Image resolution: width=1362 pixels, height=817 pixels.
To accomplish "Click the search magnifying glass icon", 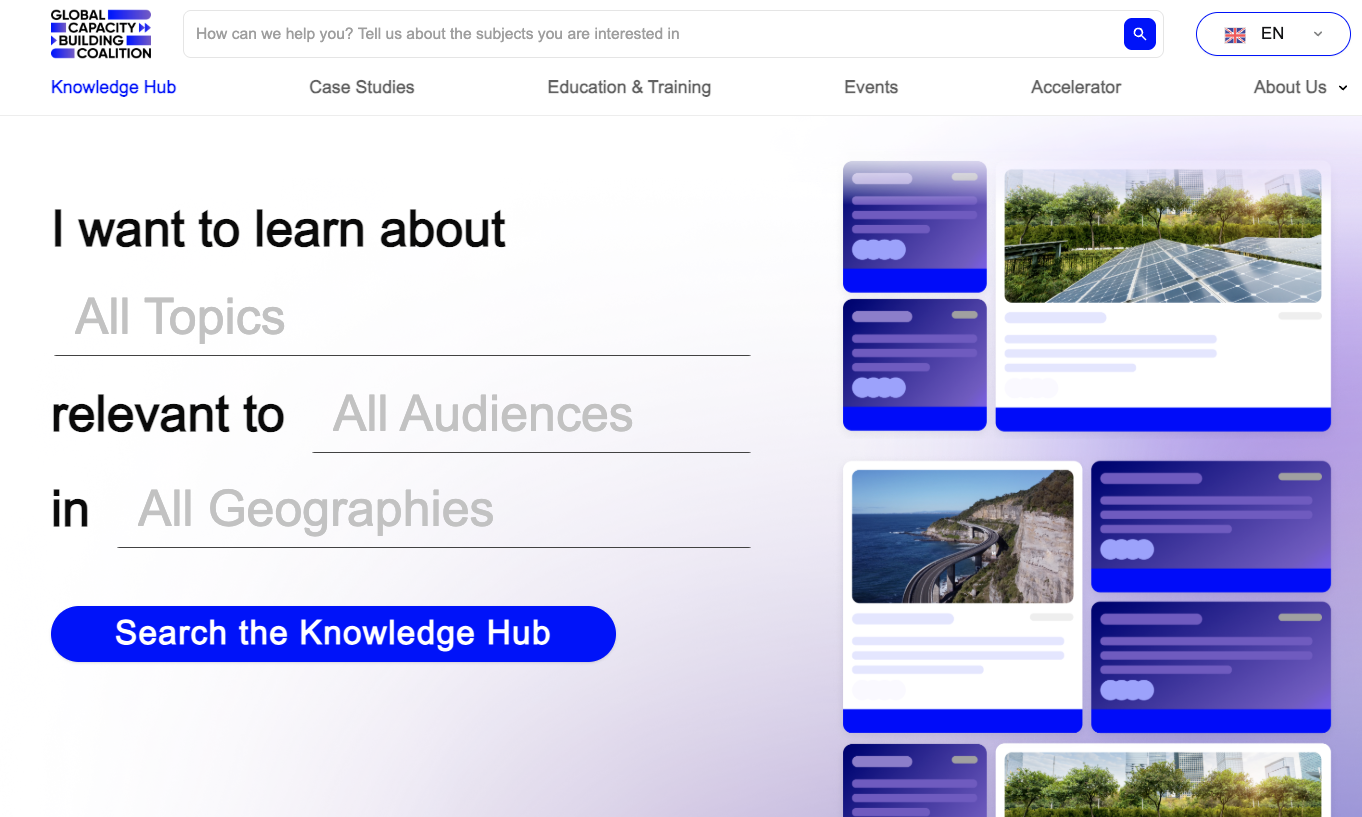I will tap(1139, 33).
